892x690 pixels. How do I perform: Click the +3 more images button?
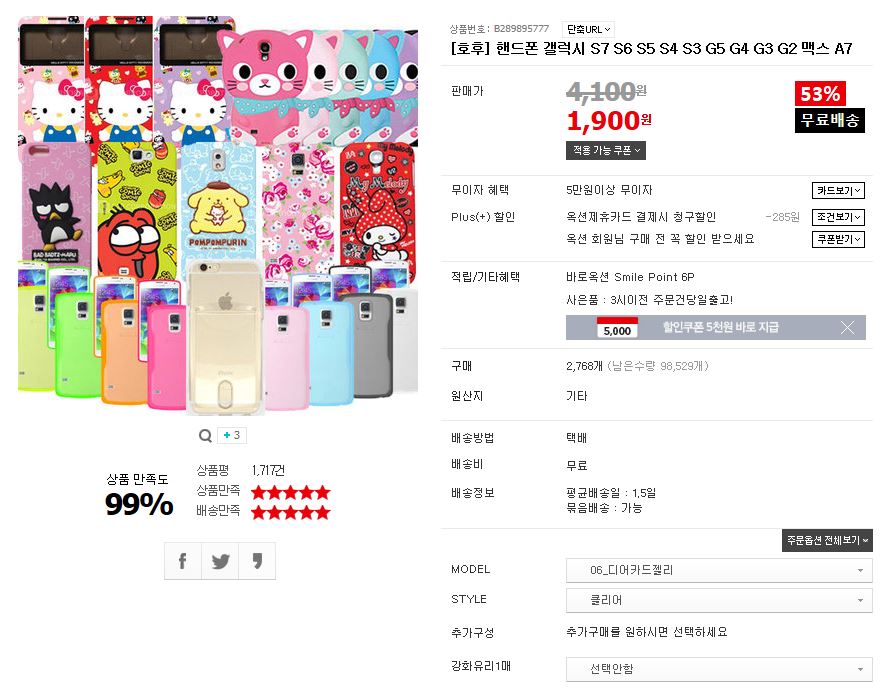tap(231, 435)
